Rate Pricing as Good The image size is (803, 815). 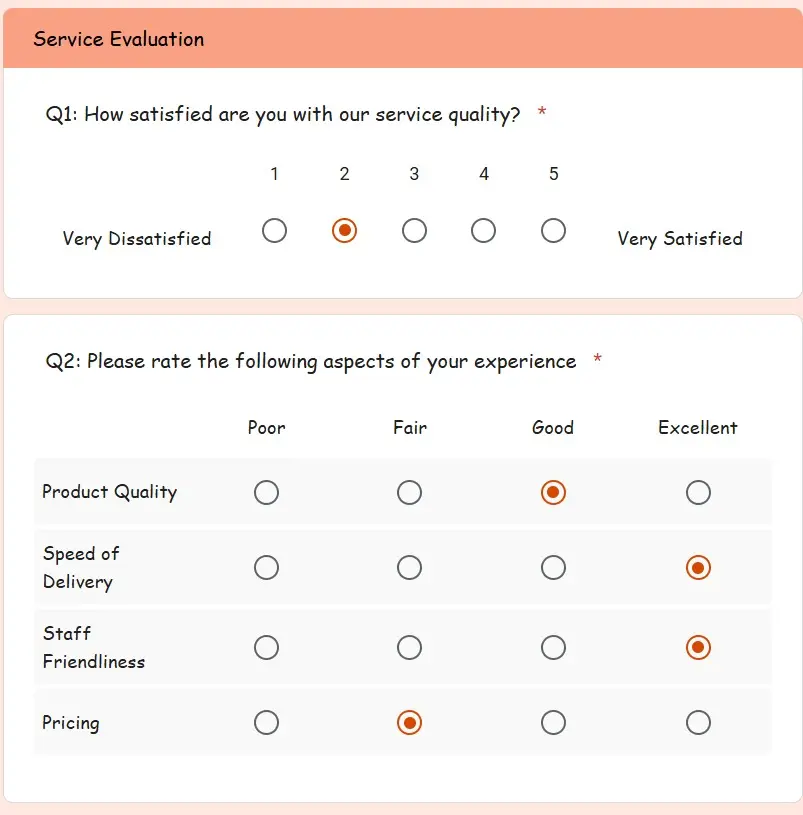(x=553, y=722)
